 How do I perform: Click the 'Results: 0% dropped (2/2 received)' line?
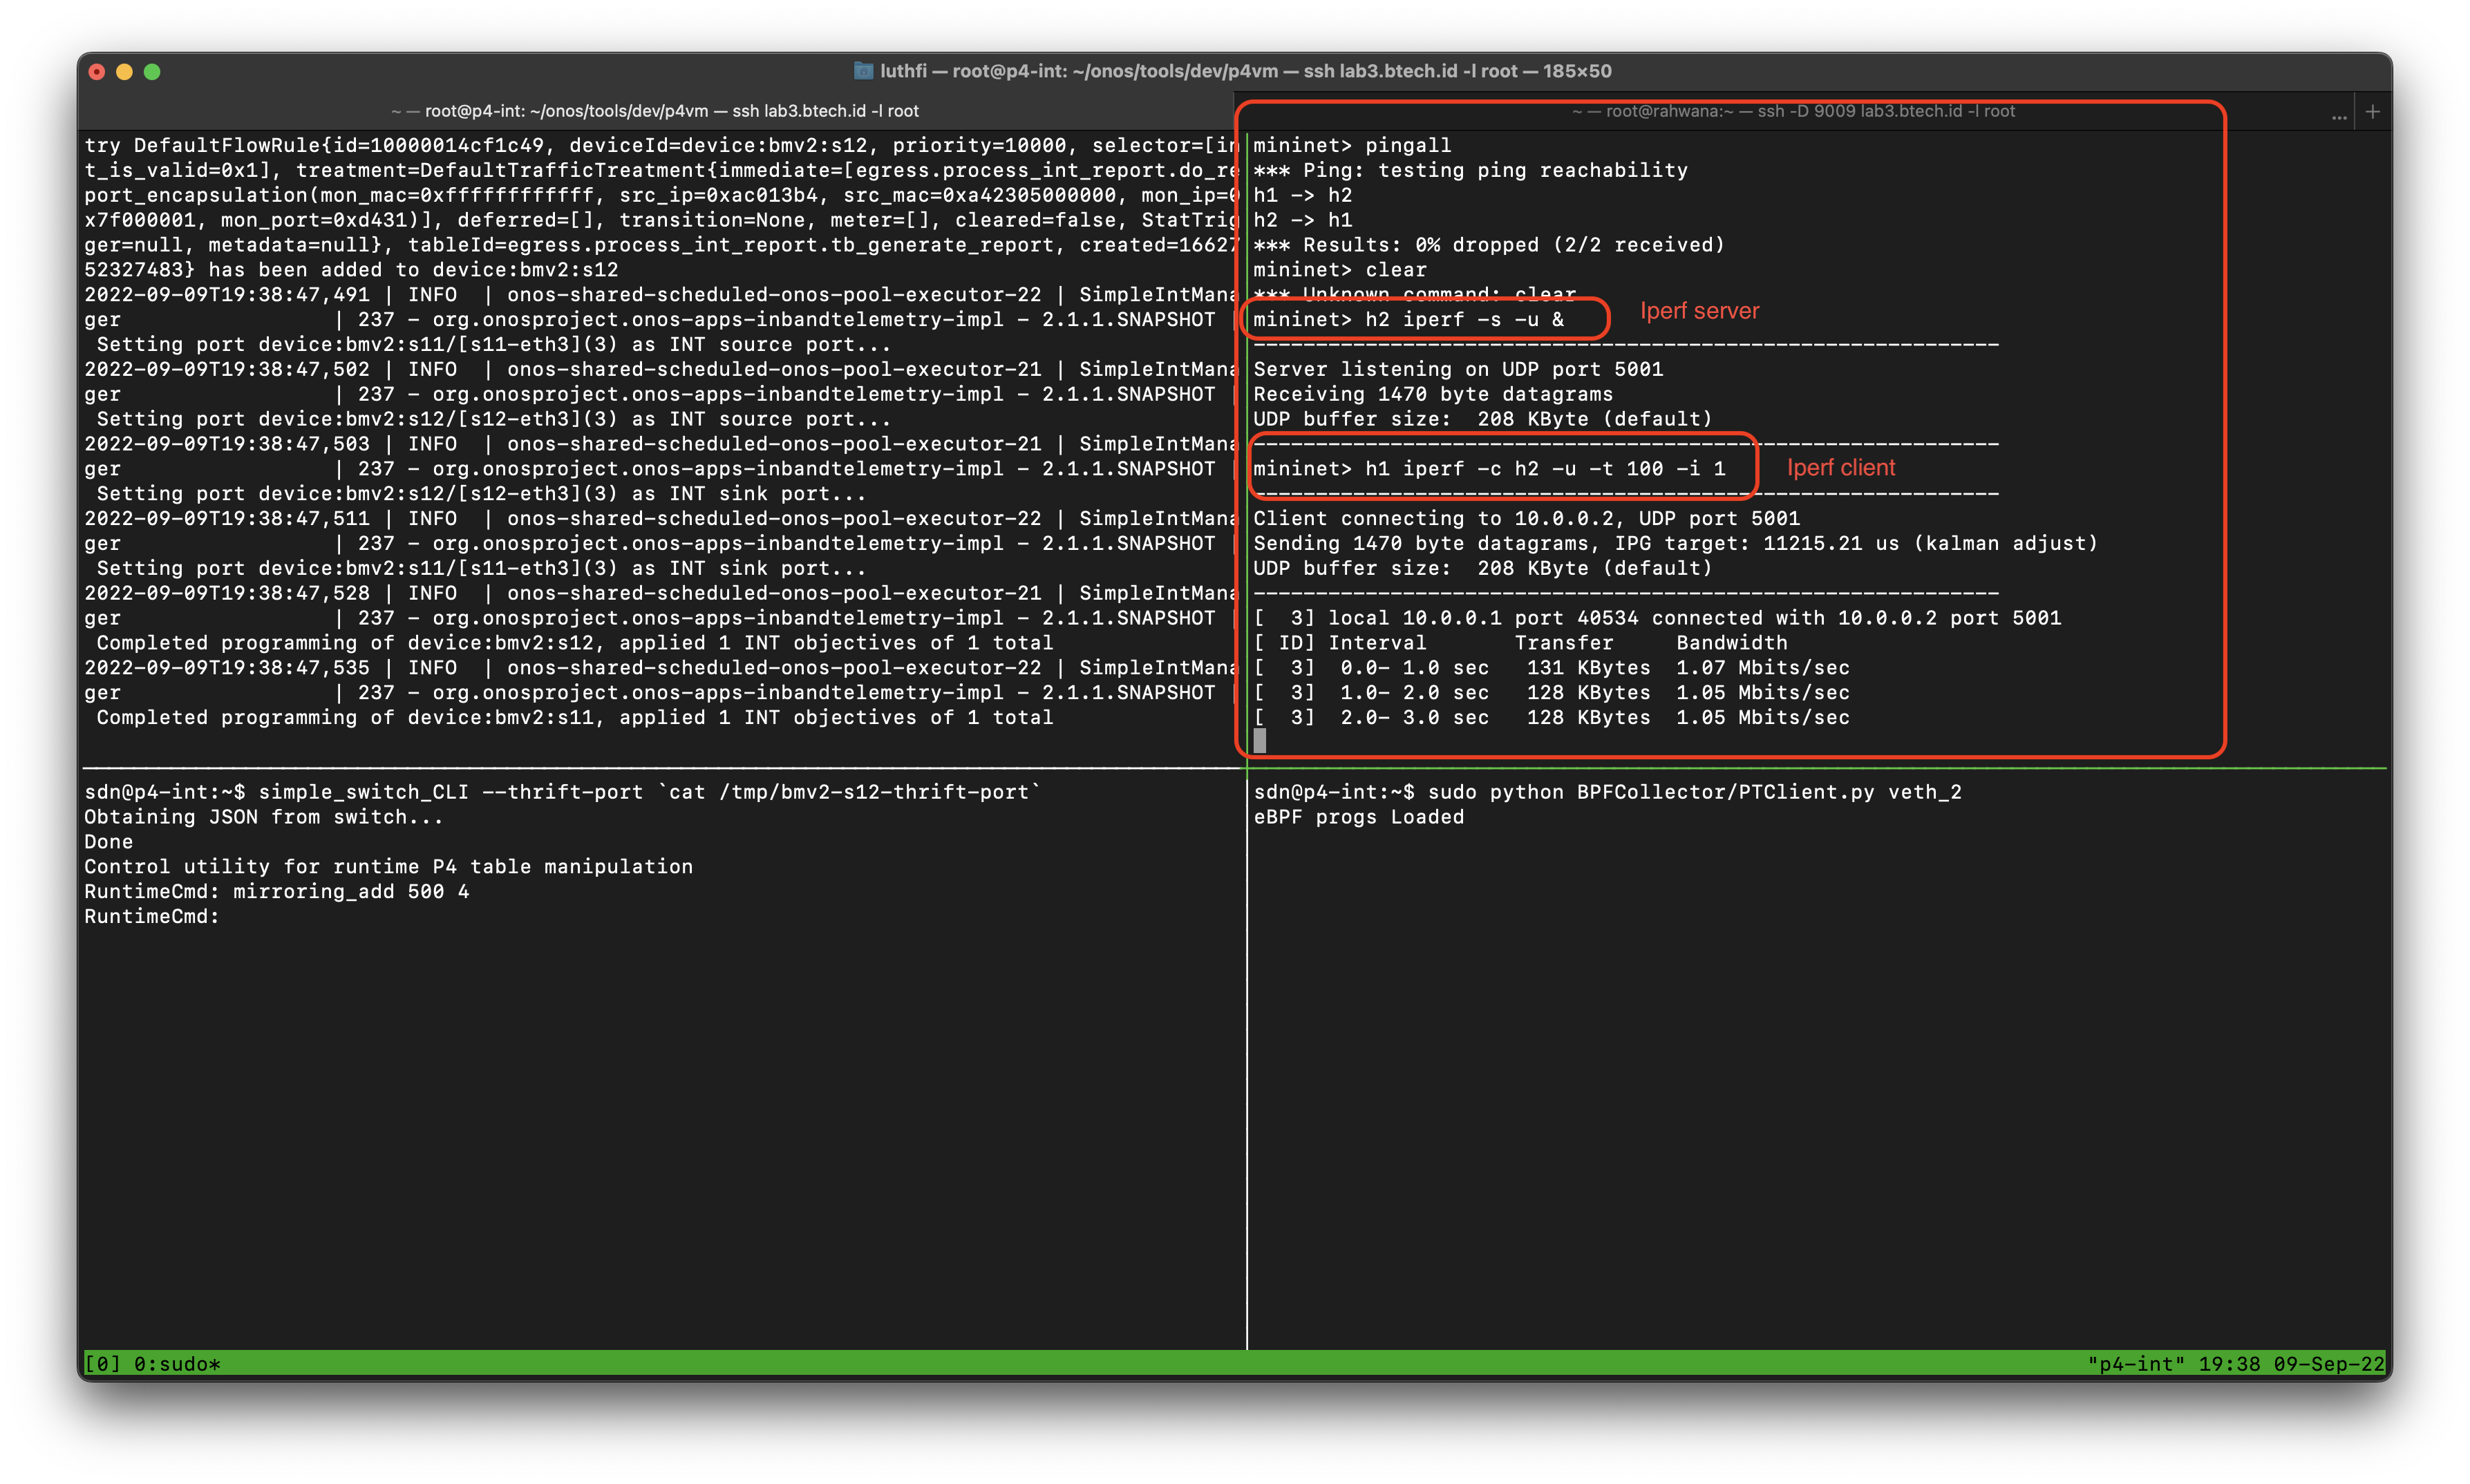1489,246
